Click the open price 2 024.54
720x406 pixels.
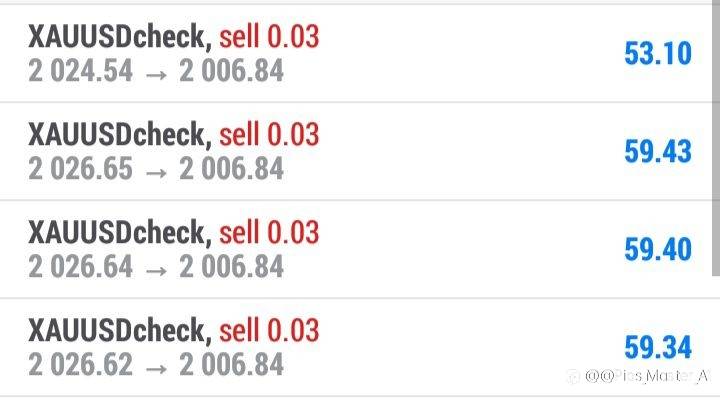pos(80,71)
